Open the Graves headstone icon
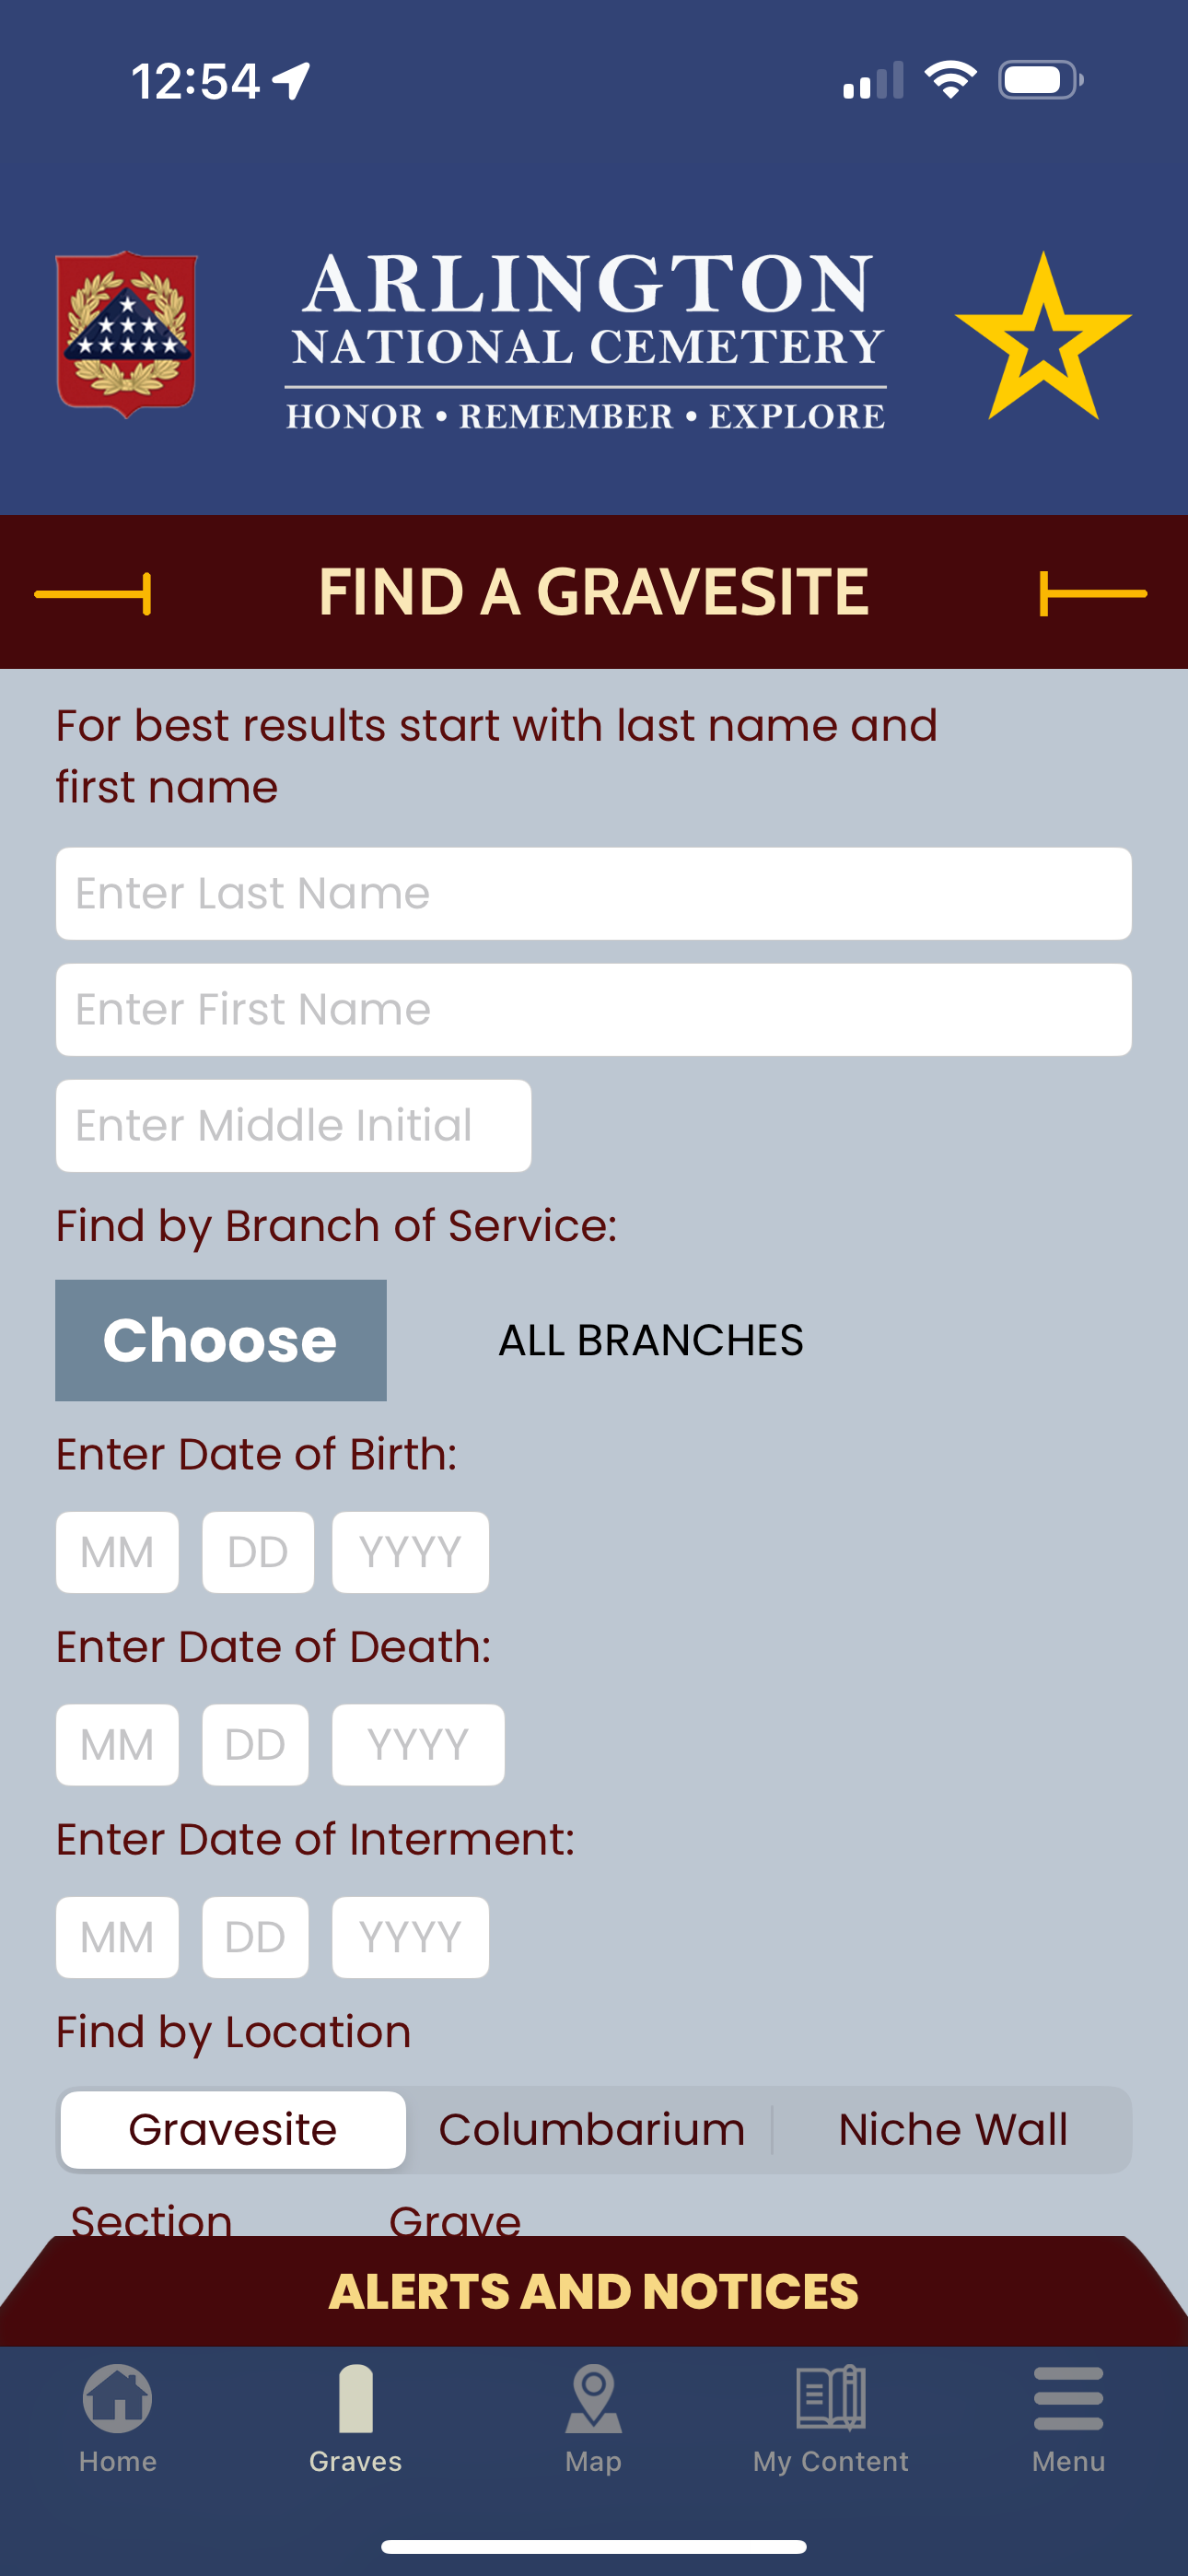The height and width of the screenshot is (2576, 1188). point(356,2399)
